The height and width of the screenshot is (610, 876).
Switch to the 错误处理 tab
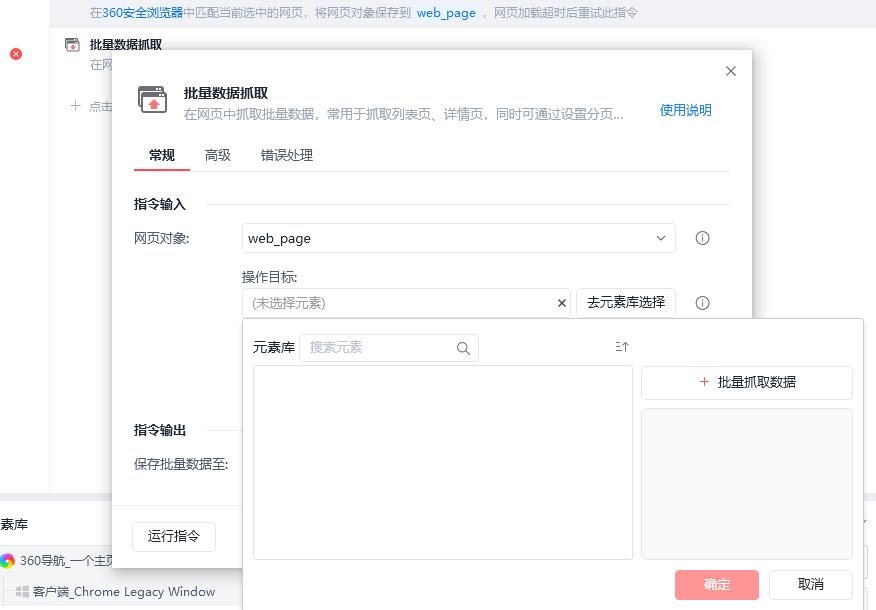(x=287, y=155)
